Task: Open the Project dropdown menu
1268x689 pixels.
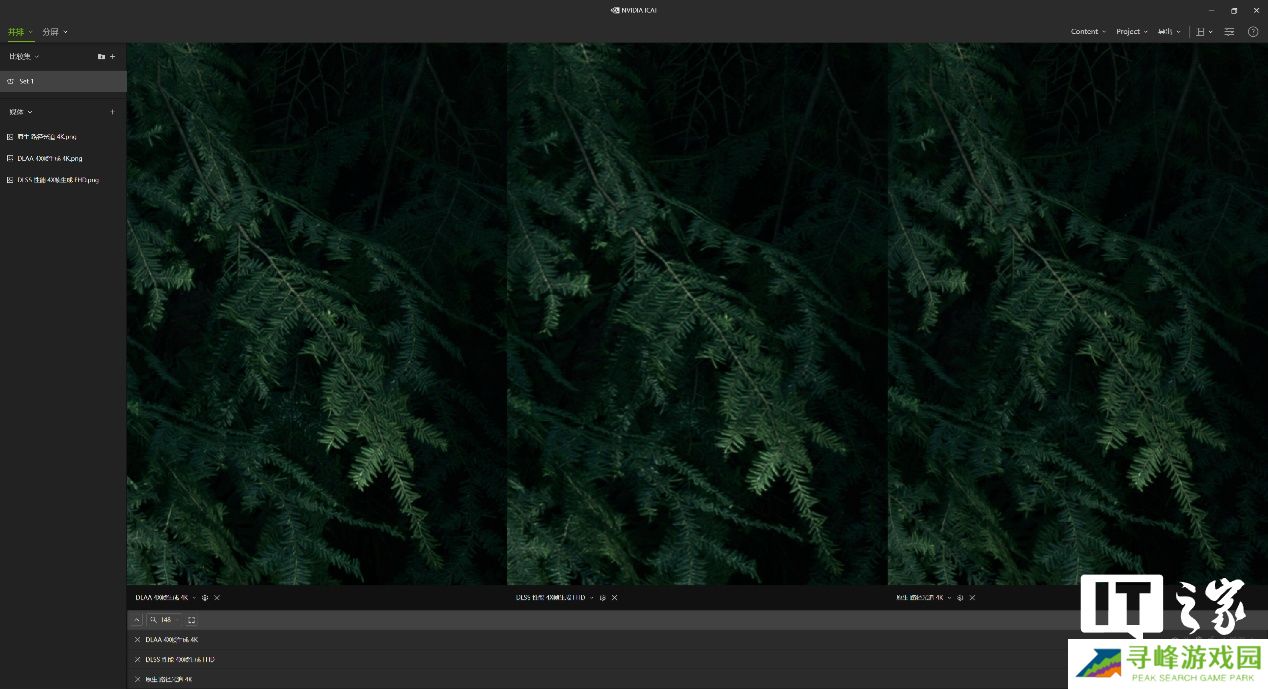Action: 1132,32
